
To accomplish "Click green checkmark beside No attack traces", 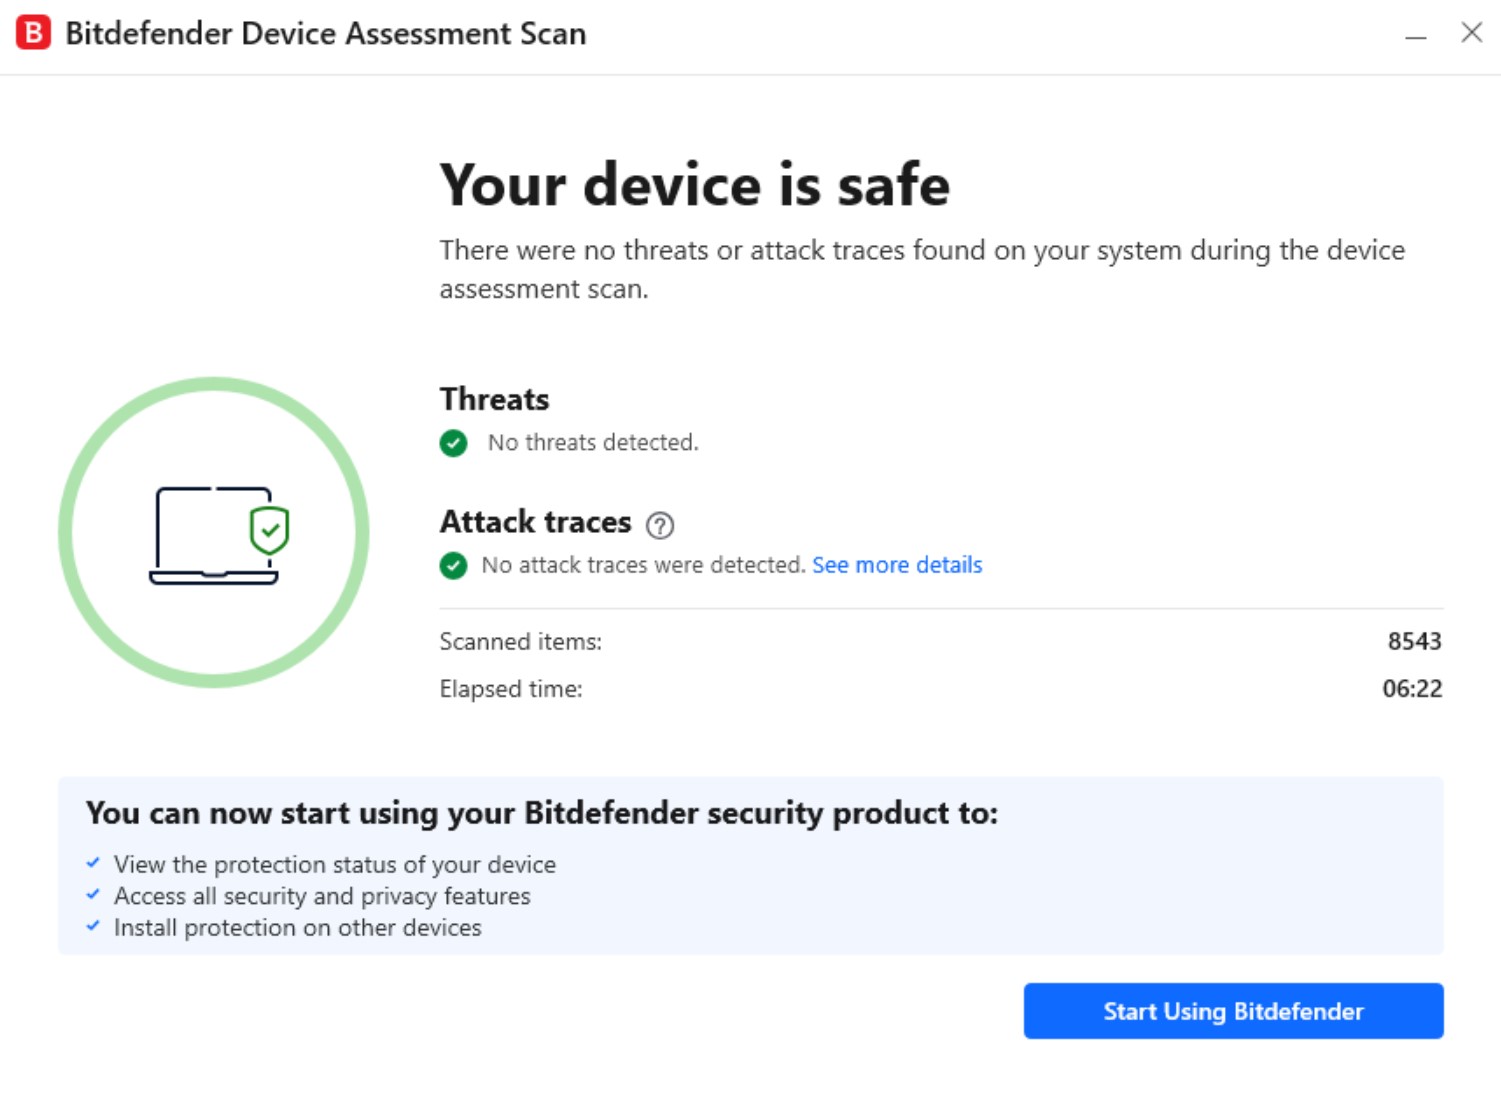I will [453, 566].
